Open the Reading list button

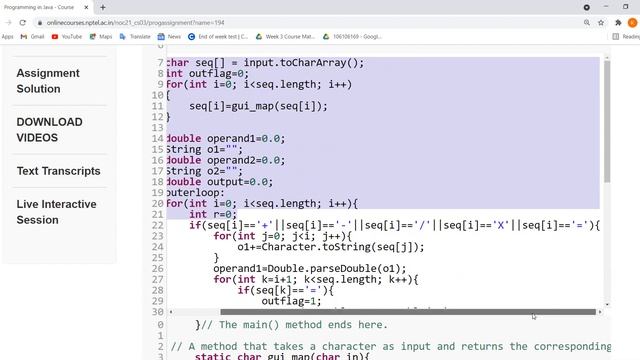click(626, 37)
